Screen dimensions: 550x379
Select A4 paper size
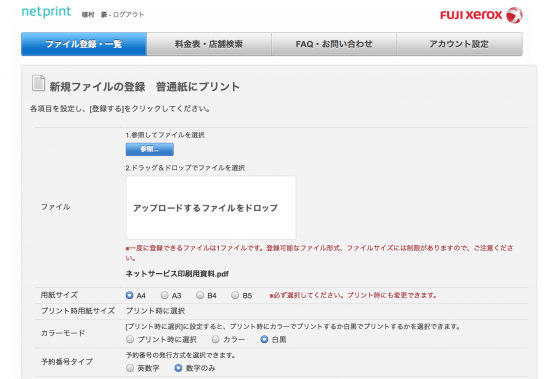click(129, 295)
